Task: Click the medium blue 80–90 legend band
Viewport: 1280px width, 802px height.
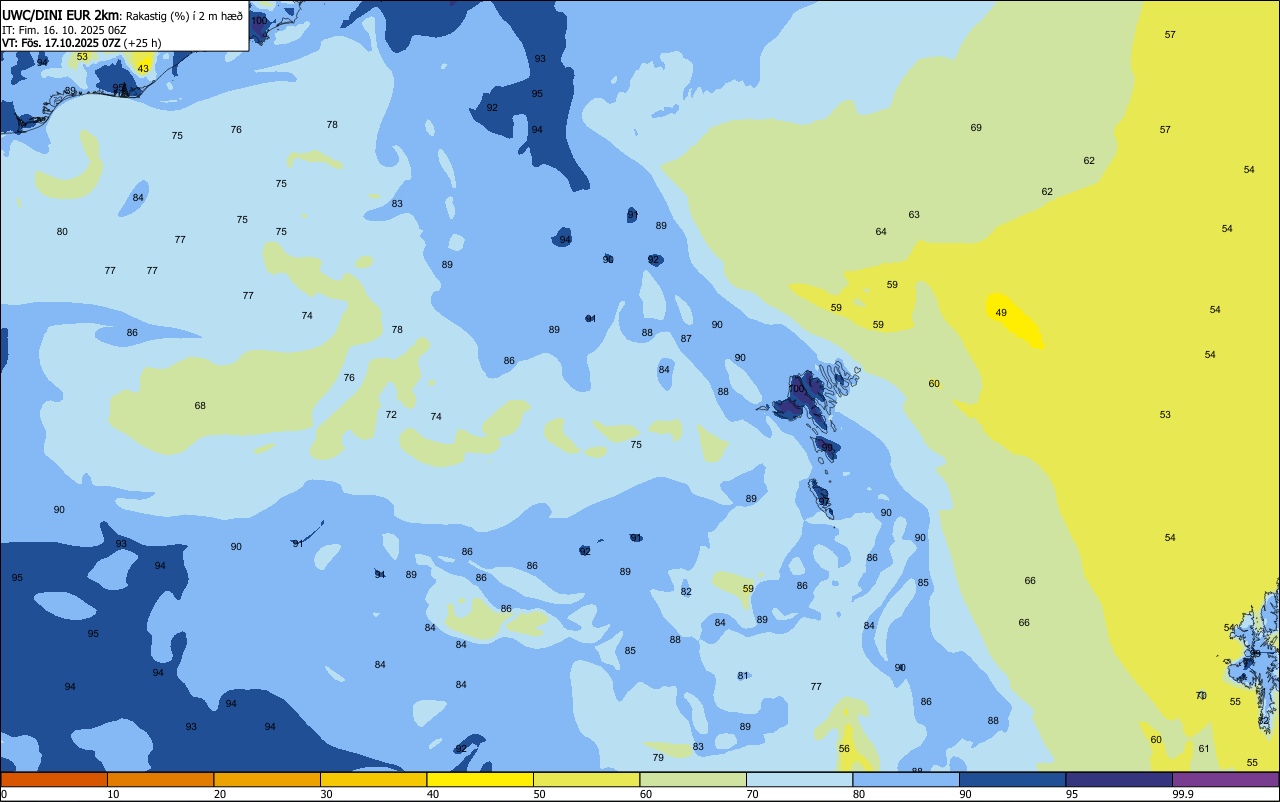Action: click(x=906, y=779)
